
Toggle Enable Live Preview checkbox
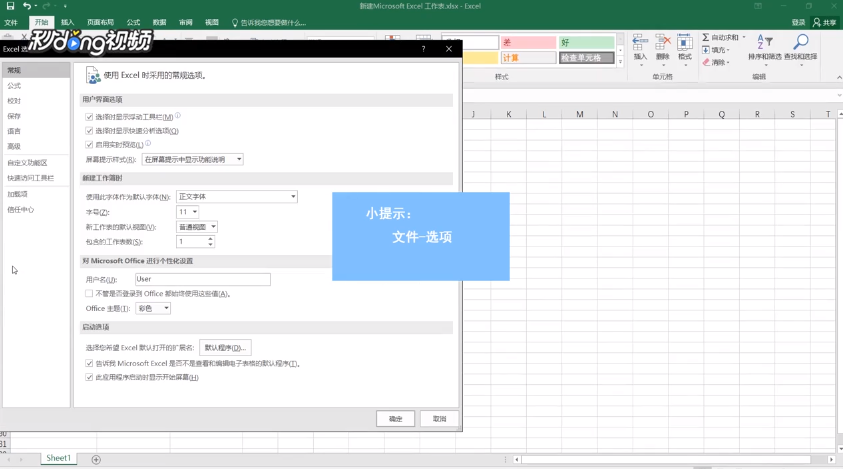(89, 145)
